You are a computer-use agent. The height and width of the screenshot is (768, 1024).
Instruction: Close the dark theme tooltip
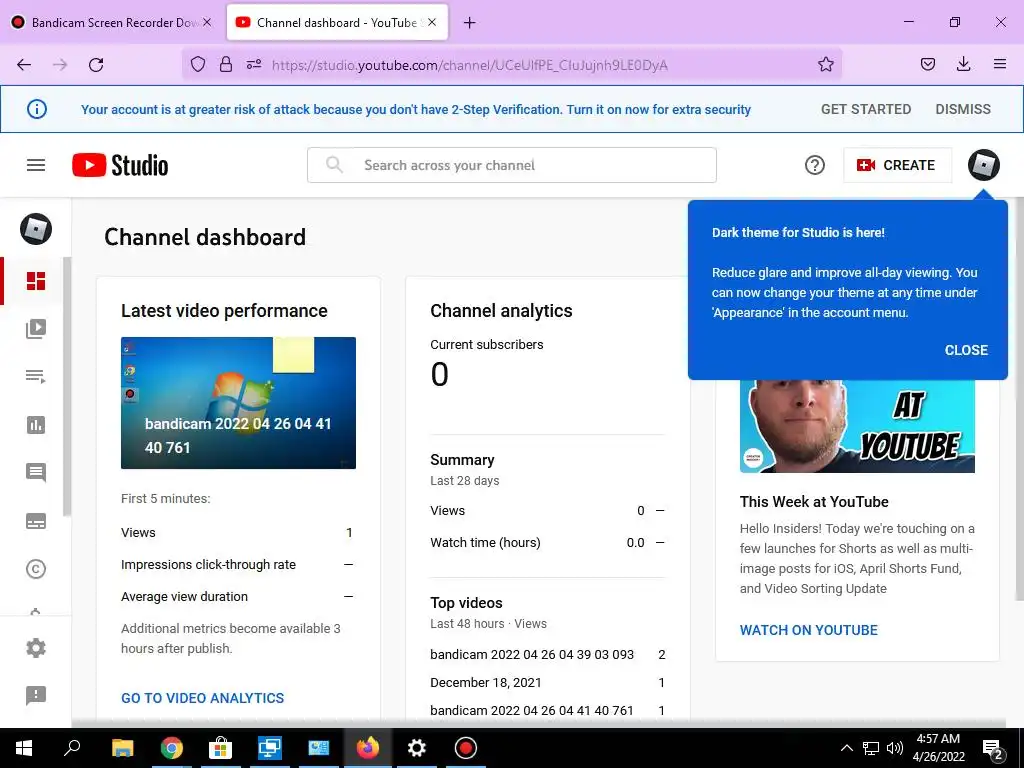(966, 350)
